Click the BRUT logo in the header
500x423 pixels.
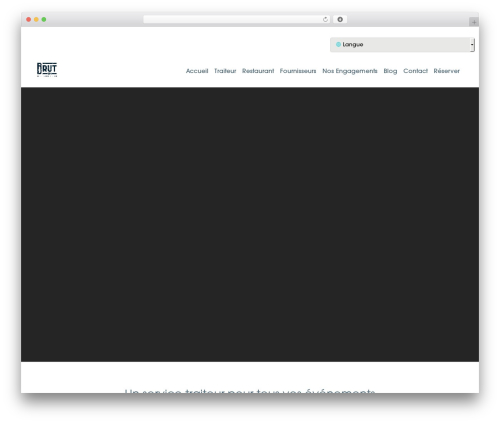(47, 70)
